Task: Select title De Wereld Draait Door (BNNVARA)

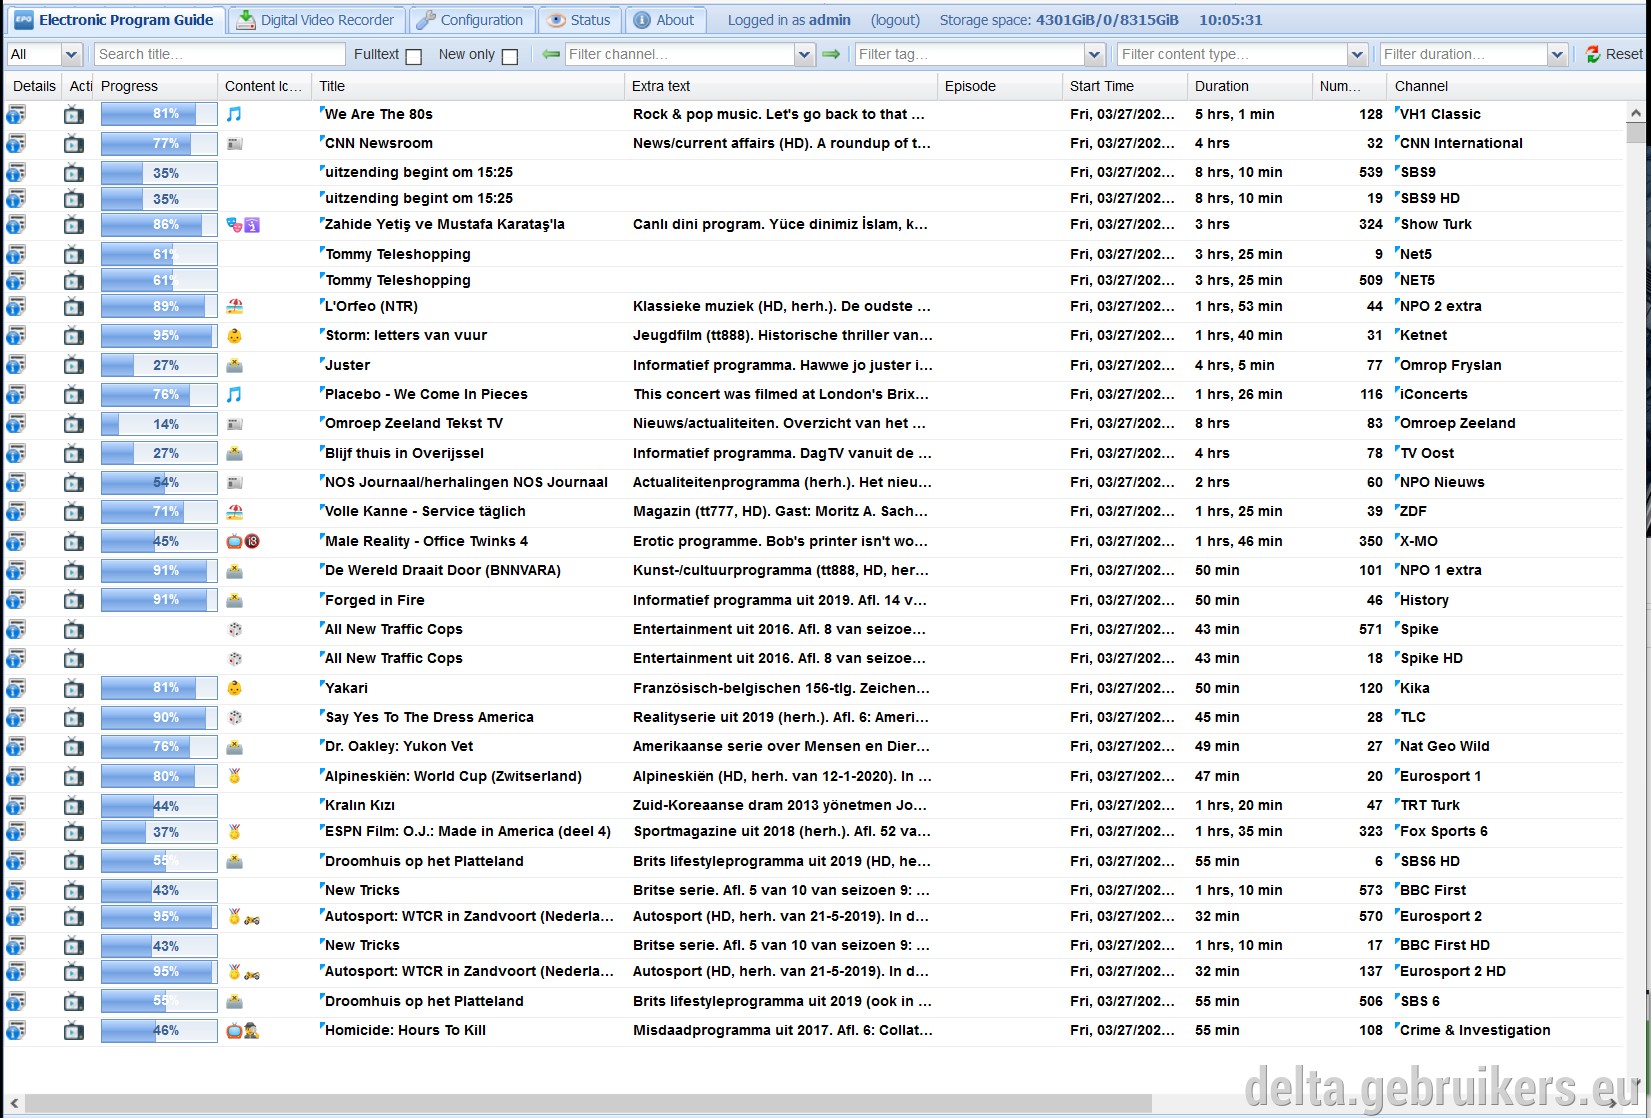Action: coord(443,571)
